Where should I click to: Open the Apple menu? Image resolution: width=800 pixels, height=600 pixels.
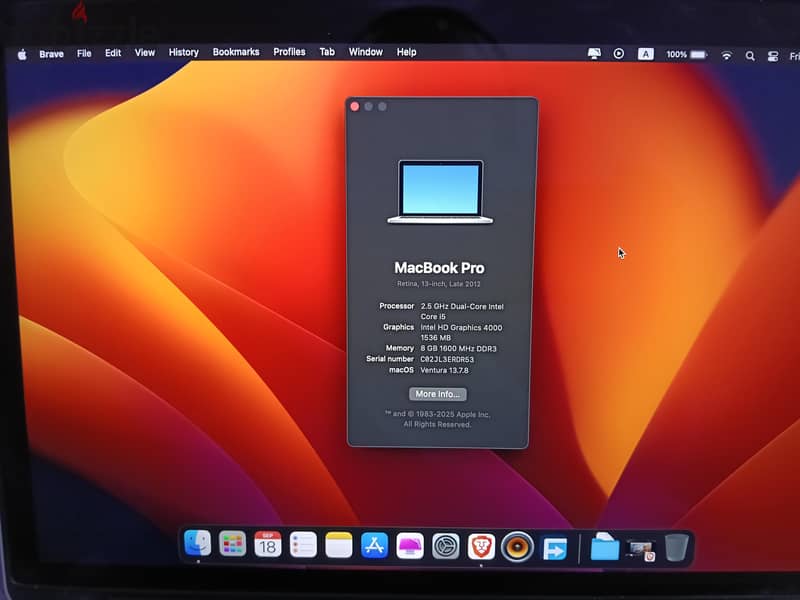(x=22, y=54)
